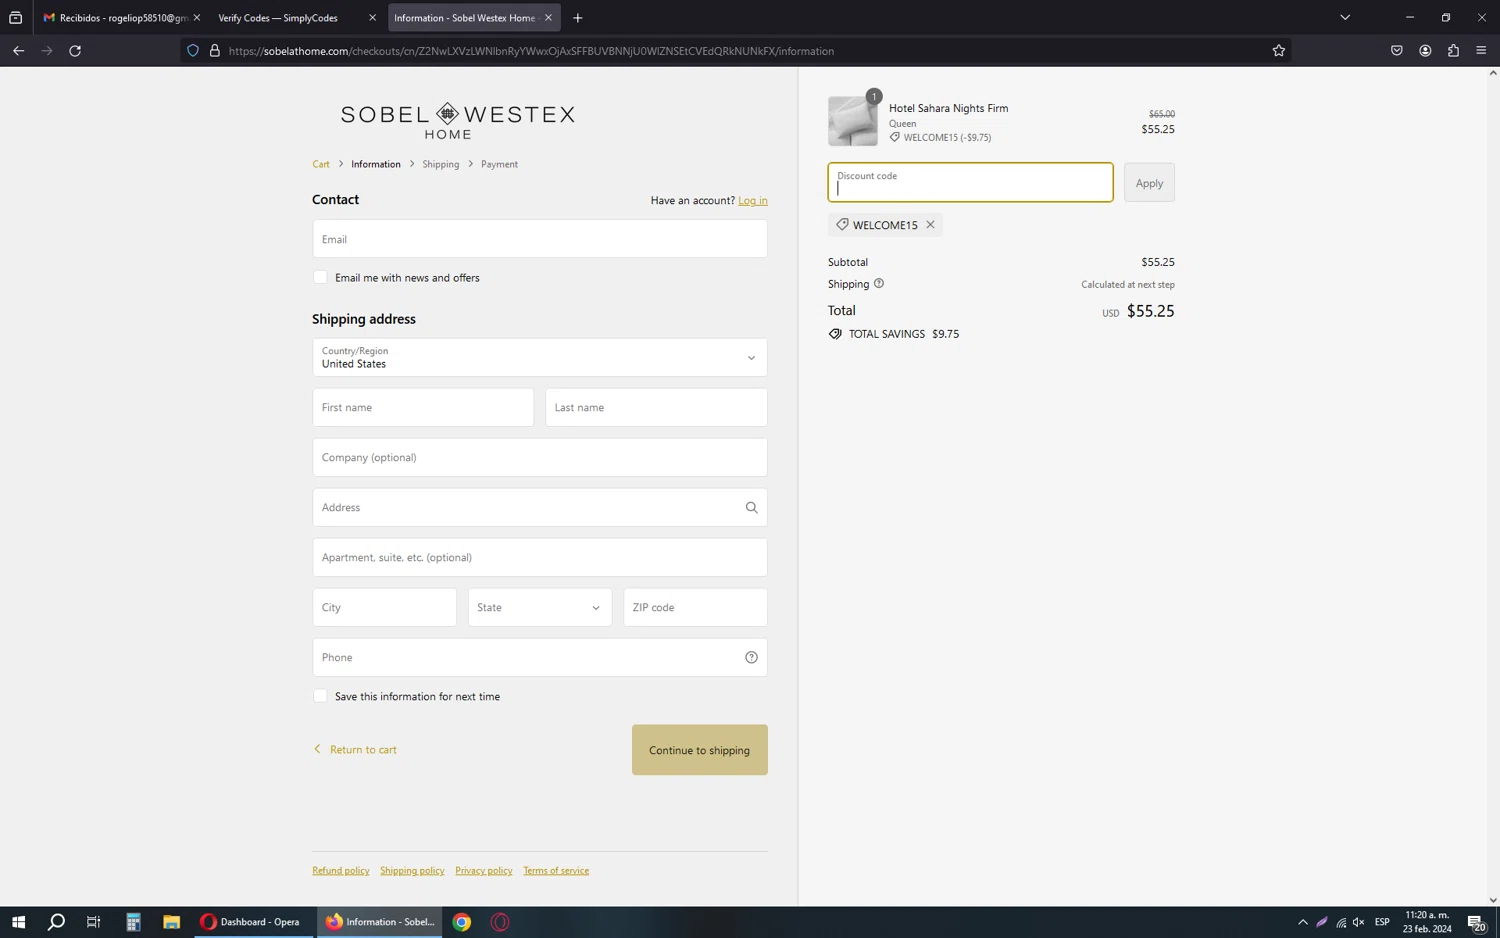Open the State dropdown
The height and width of the screenshot is (938, 1500).
pyautogui.click(x=540, y=608)
